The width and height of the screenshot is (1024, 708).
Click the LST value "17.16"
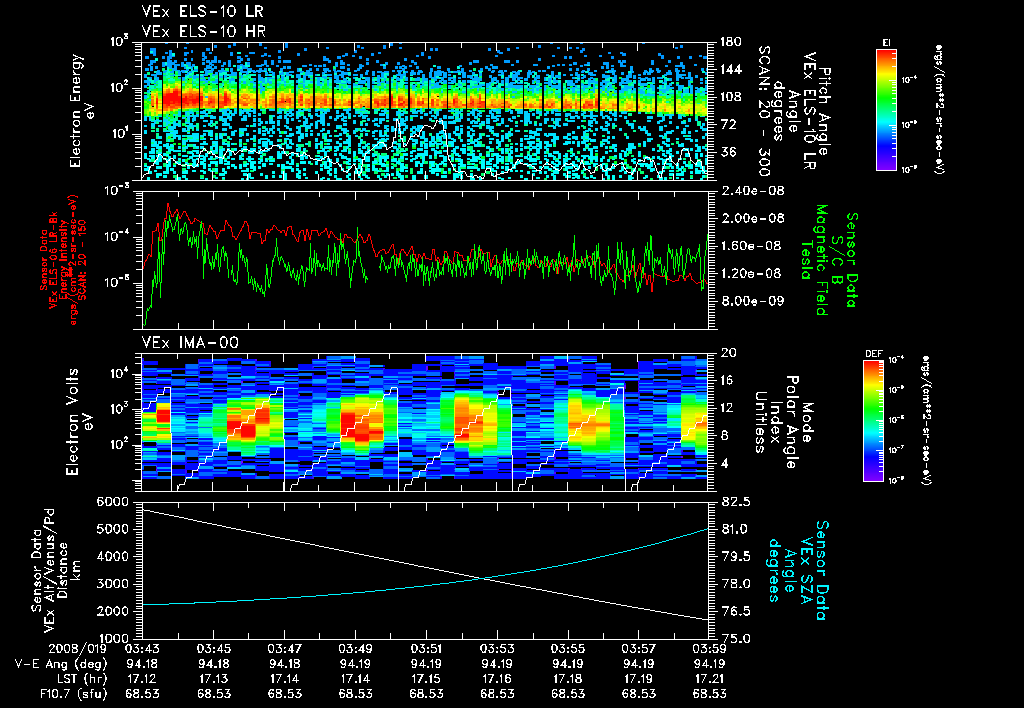point(497,679)
